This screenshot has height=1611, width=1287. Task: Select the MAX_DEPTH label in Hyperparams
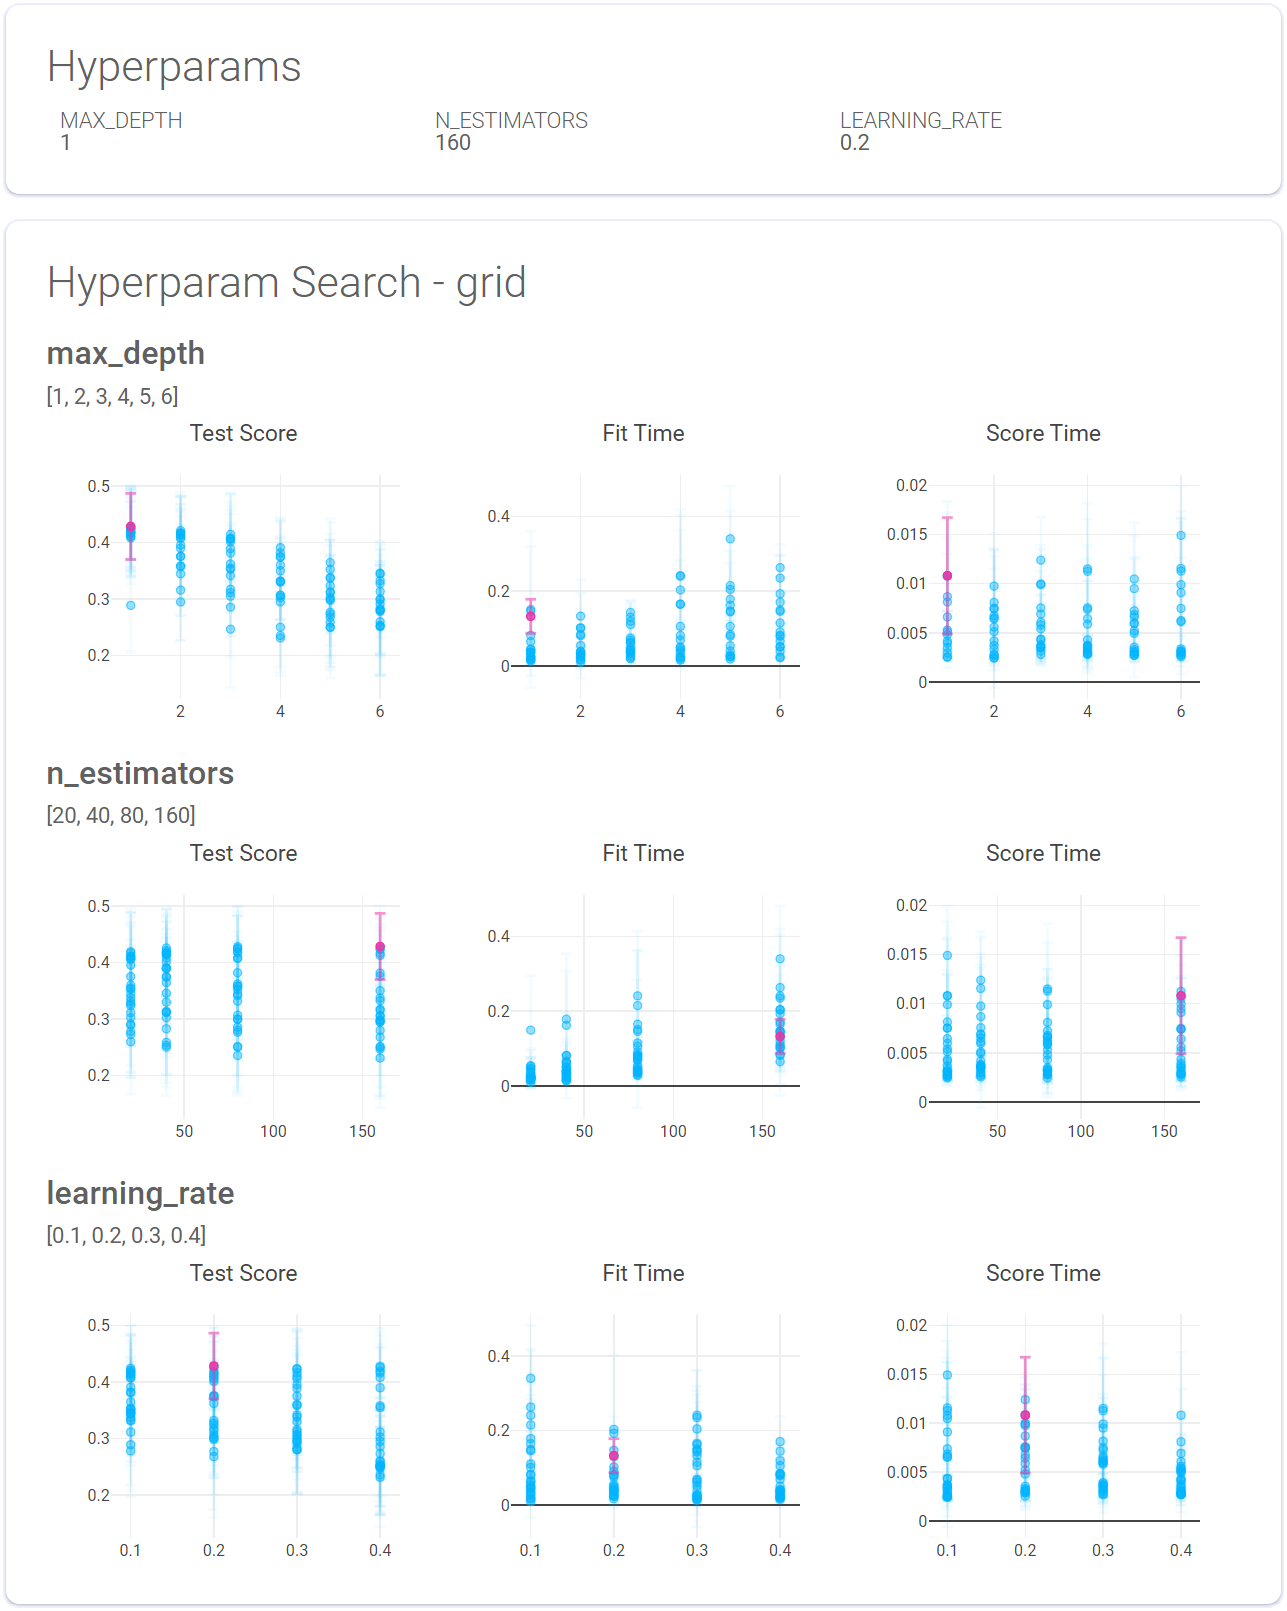click(121, 120)
